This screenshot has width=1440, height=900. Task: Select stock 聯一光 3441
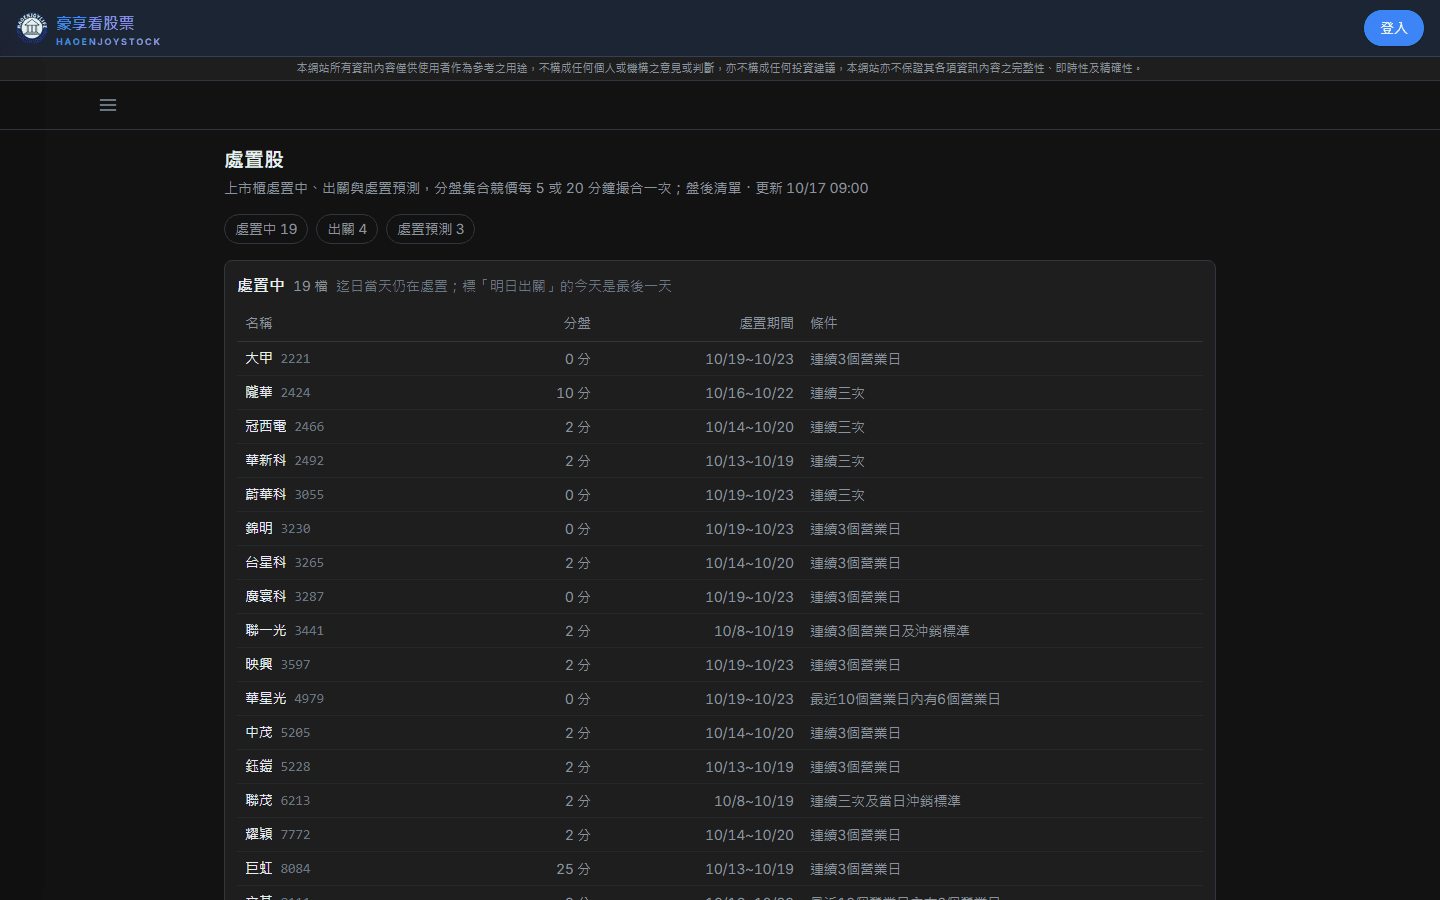click(x=285, y=630)
